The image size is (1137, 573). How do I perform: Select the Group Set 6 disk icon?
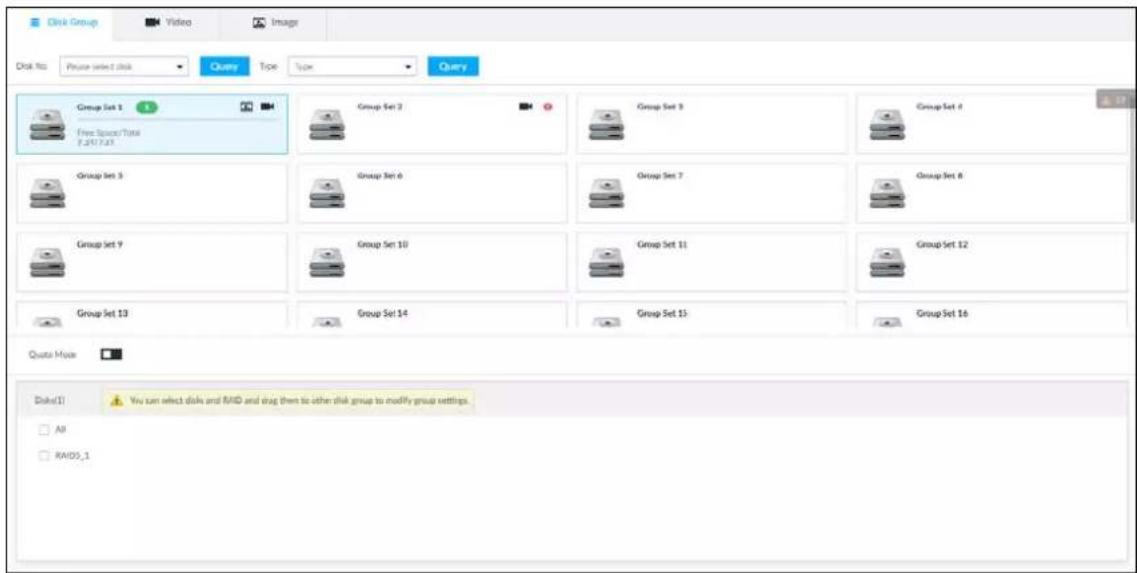point(327,193)
